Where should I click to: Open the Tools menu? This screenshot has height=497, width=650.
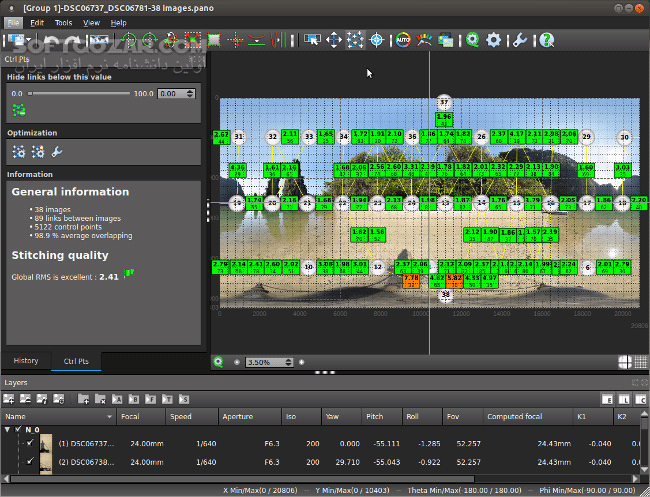63,21
